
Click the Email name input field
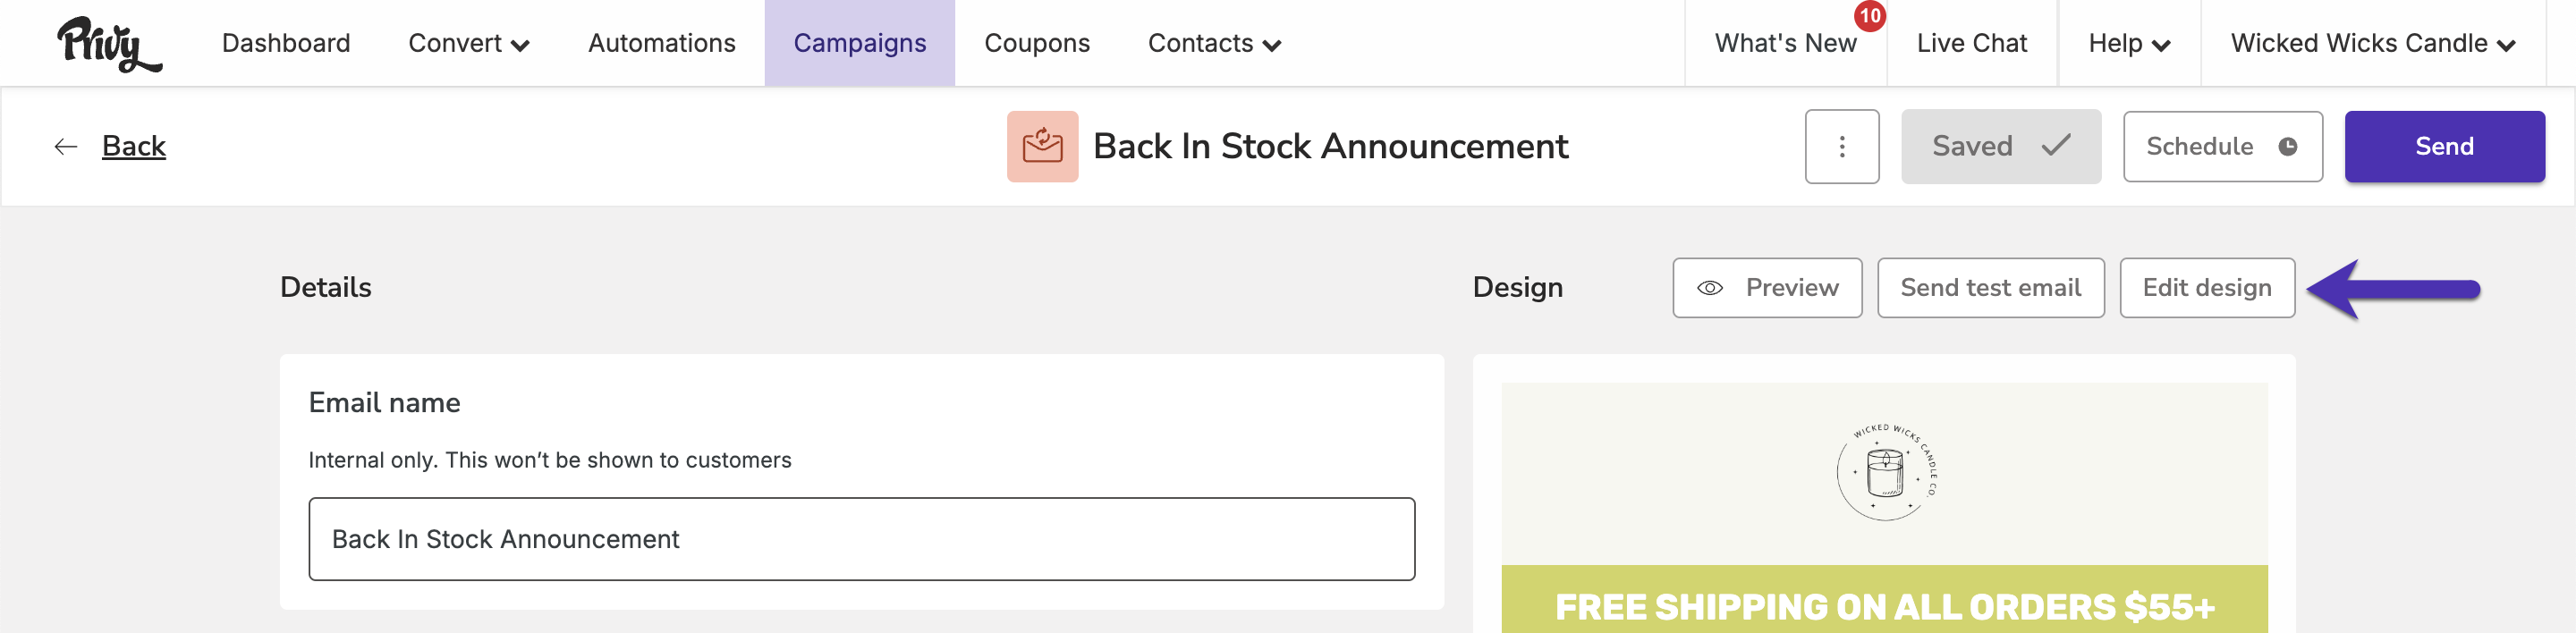tap(861, 539)
